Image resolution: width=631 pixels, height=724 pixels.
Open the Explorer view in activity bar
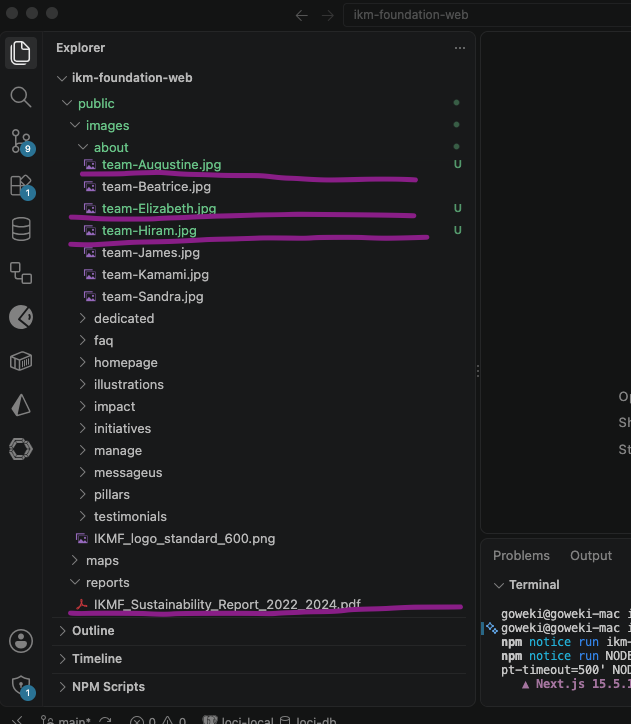coord(21,53)
